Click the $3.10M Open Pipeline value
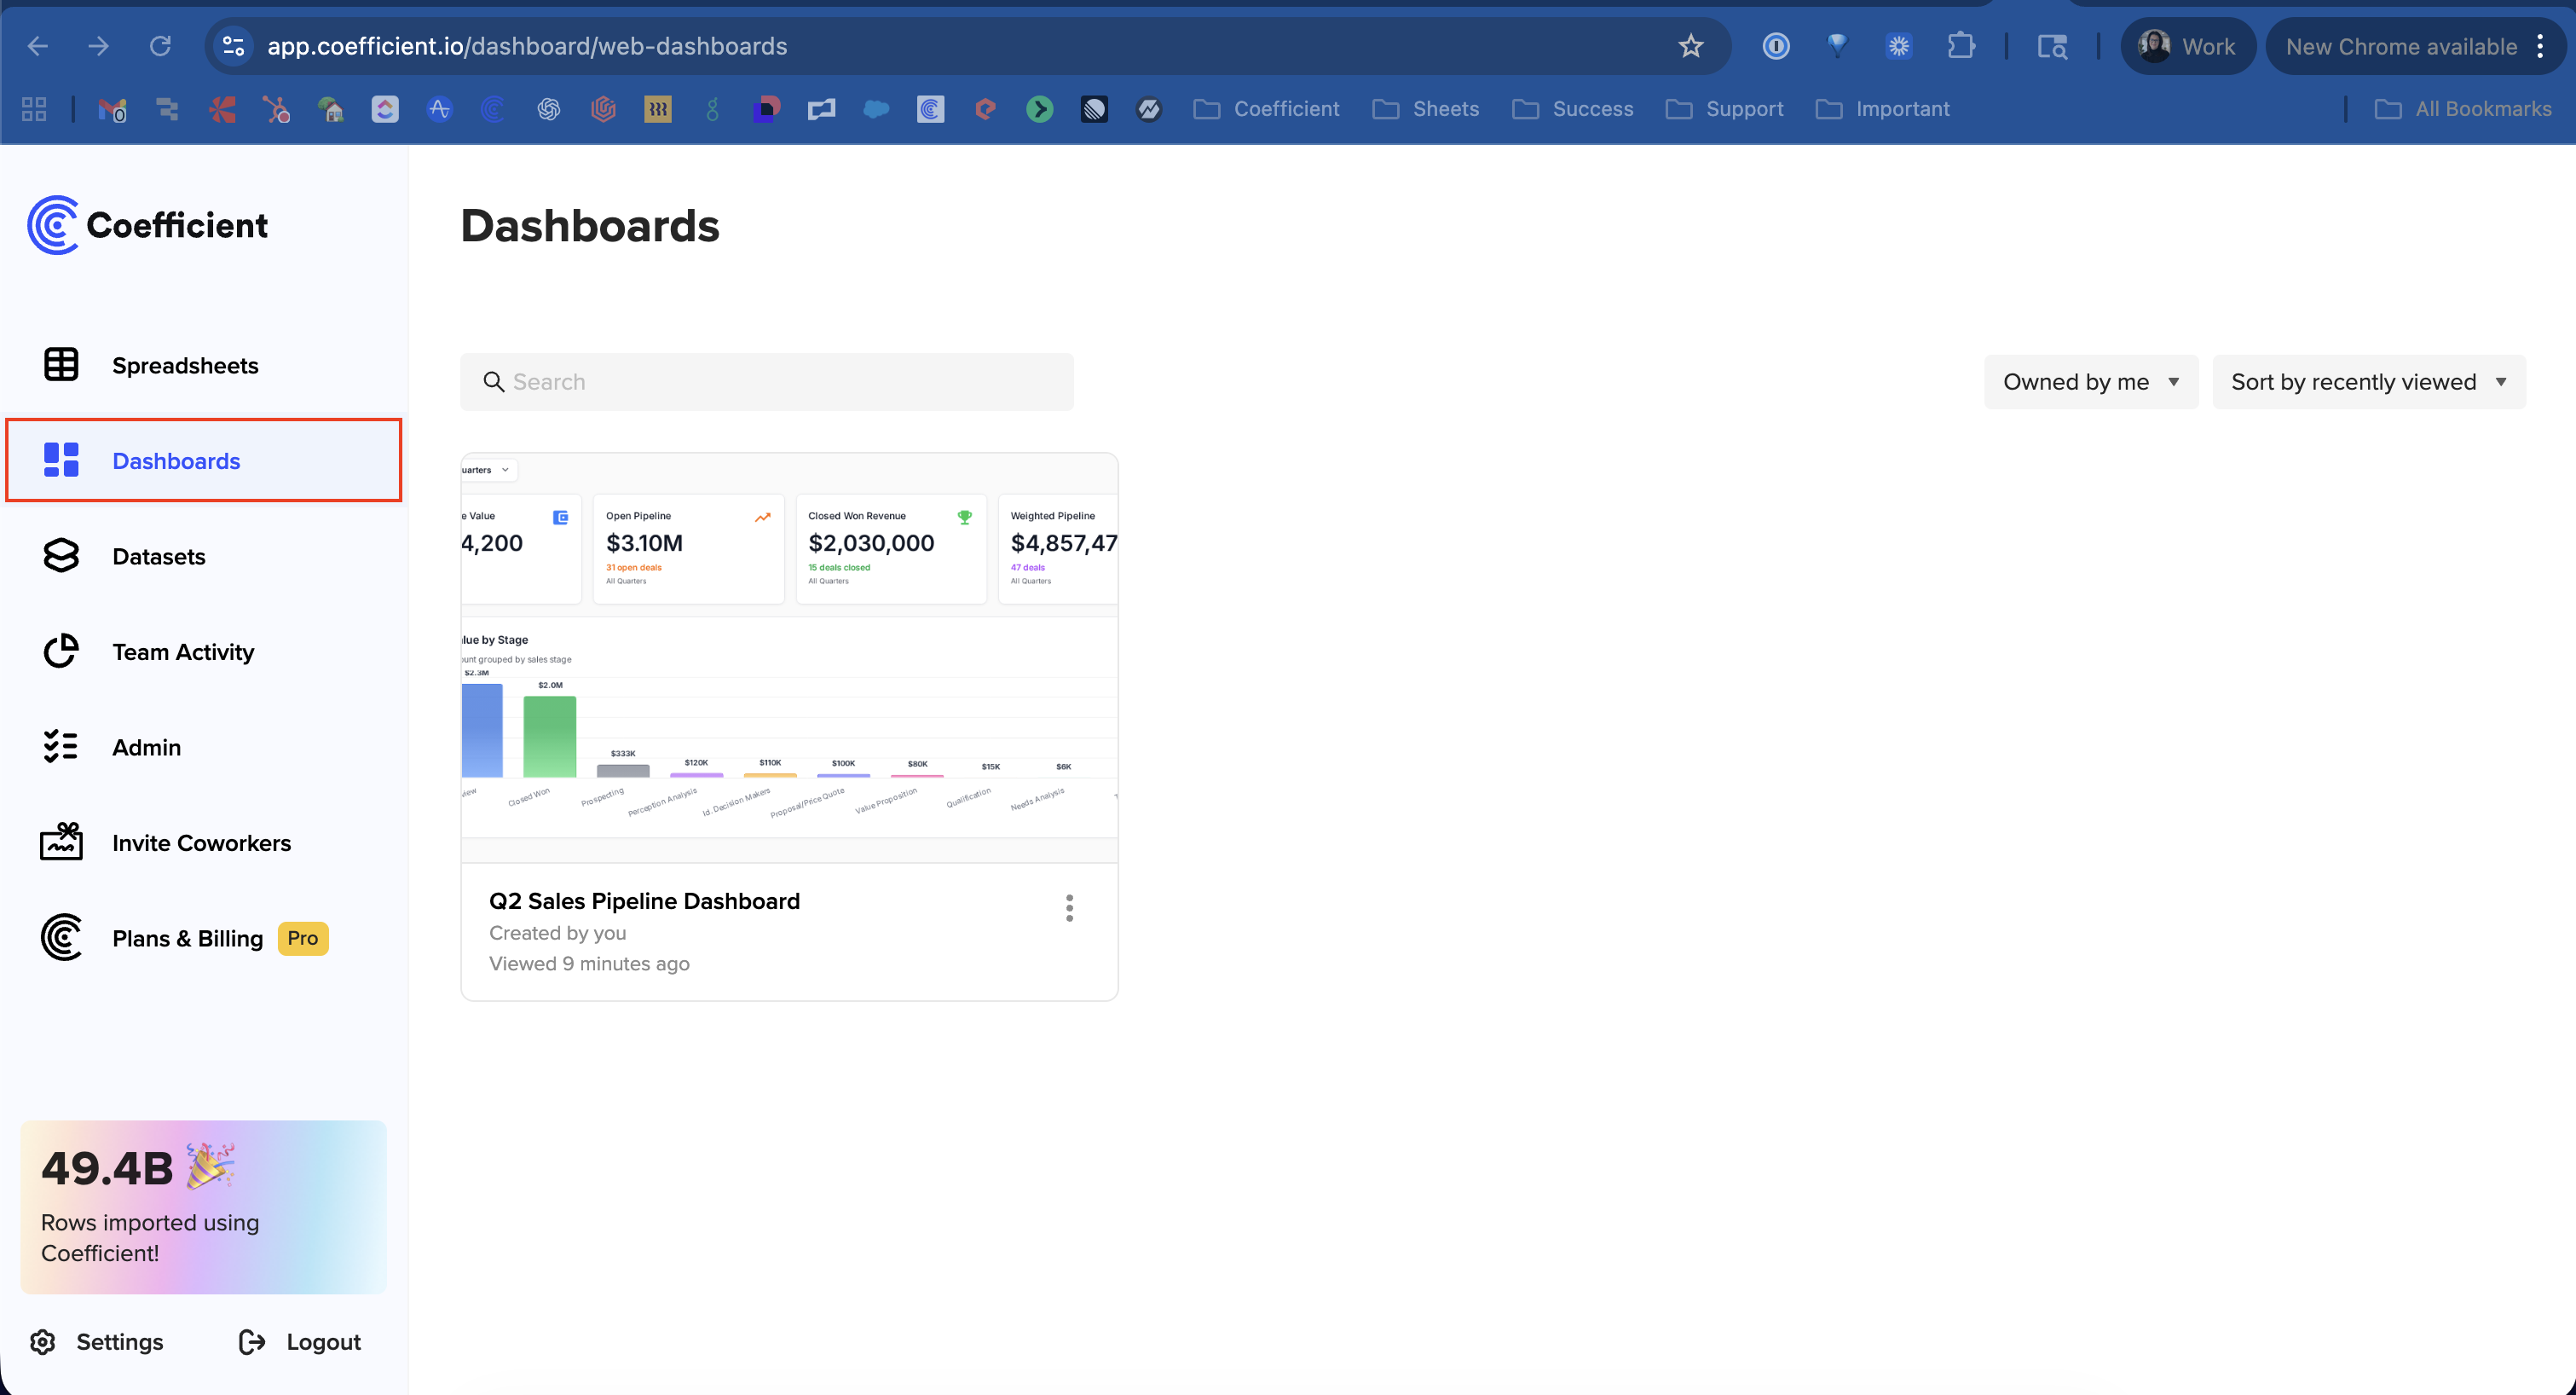The image size is (2576, 1395). [644, 543]
